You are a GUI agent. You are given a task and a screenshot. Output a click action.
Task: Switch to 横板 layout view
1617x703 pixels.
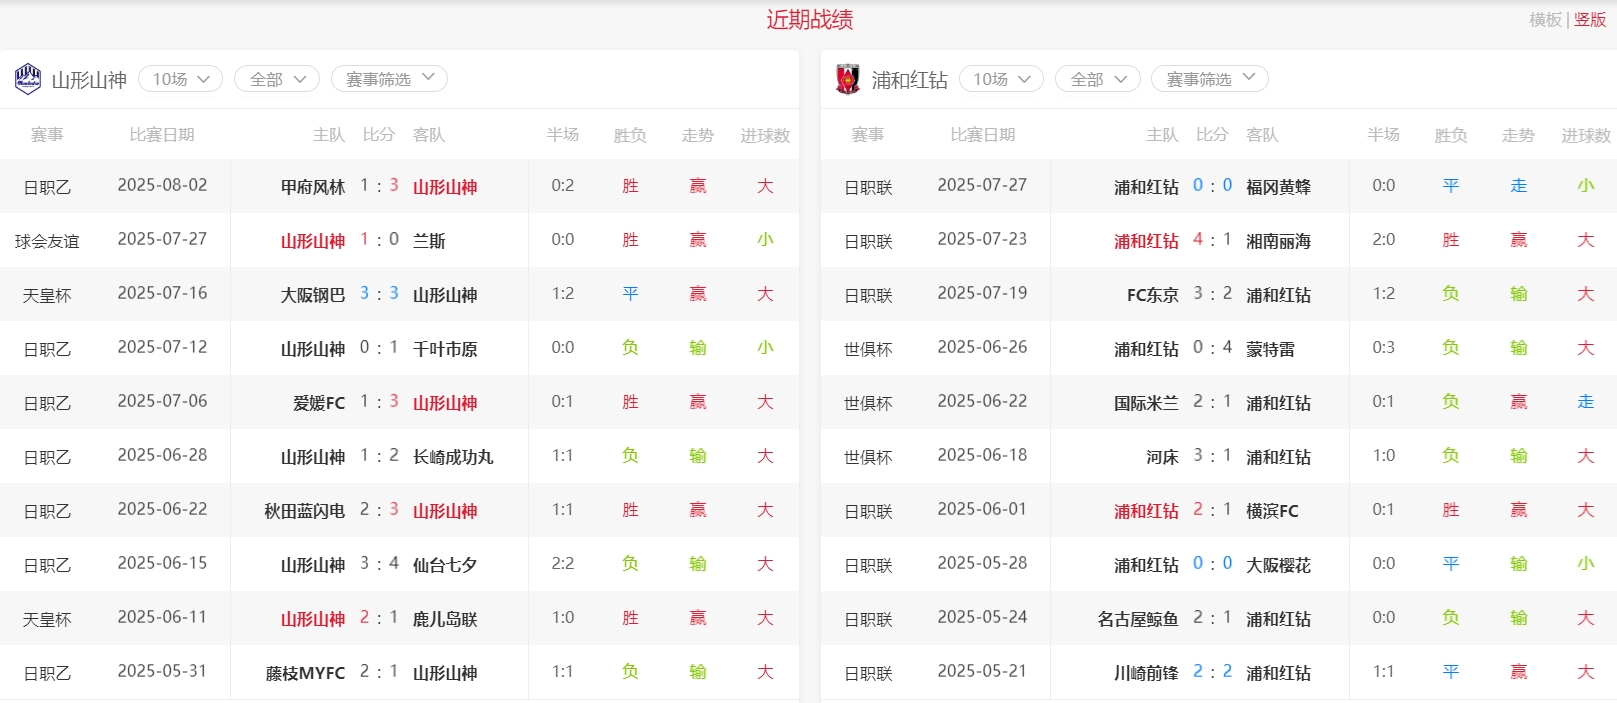[x=1545, y=20]
